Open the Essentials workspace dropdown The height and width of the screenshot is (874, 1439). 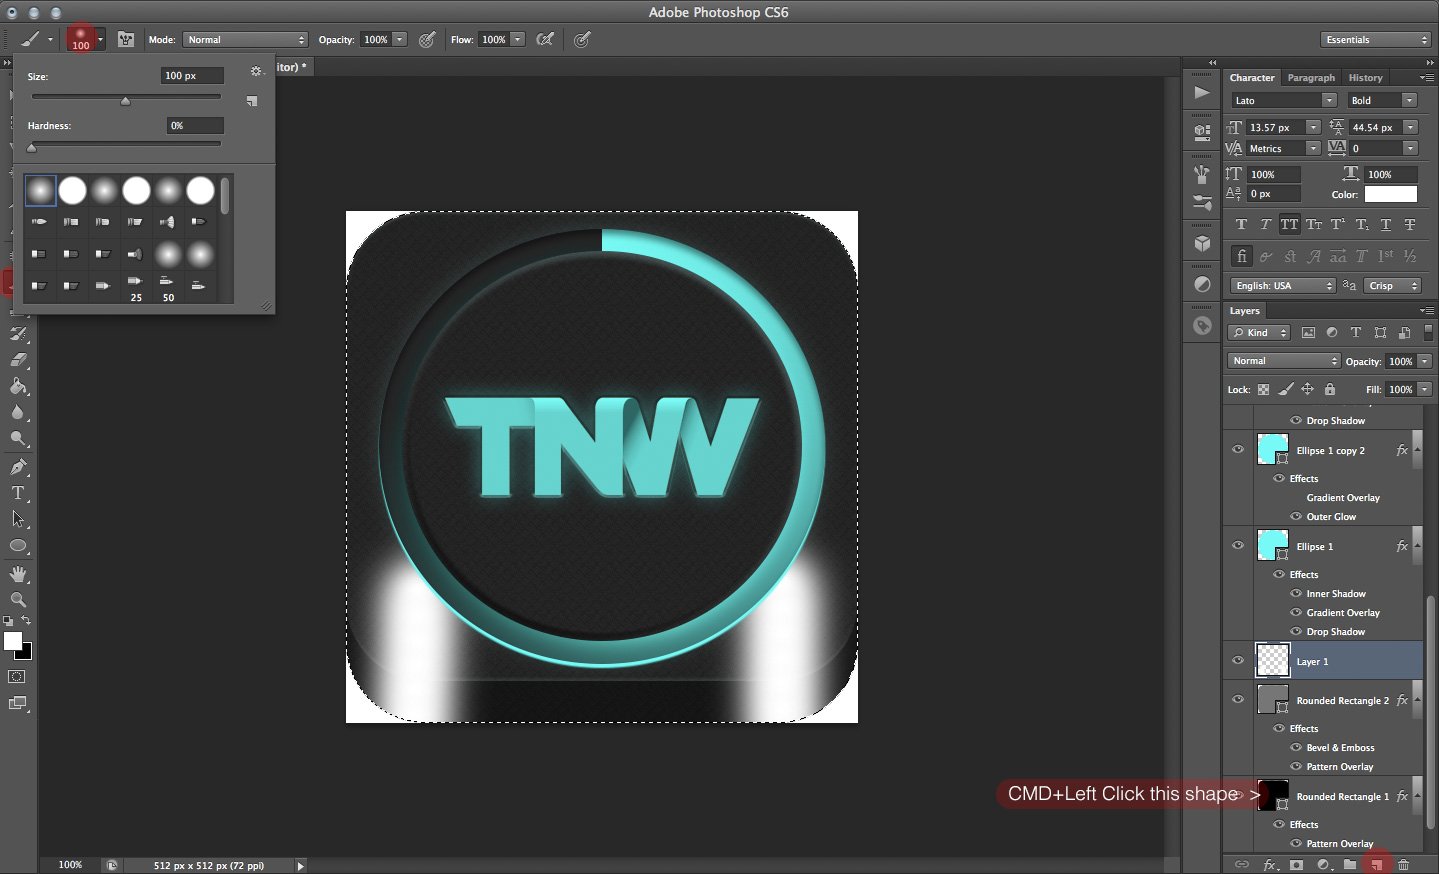click(x=1376, y=40)
